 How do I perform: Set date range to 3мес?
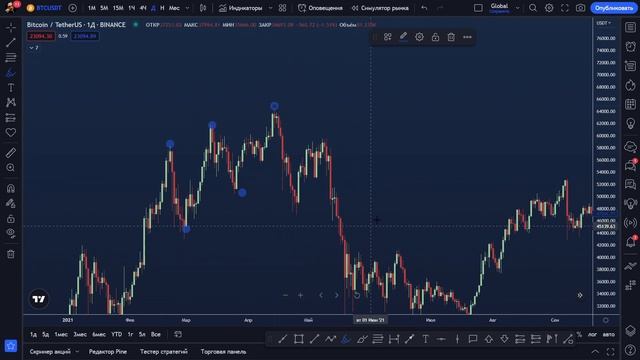80,334
